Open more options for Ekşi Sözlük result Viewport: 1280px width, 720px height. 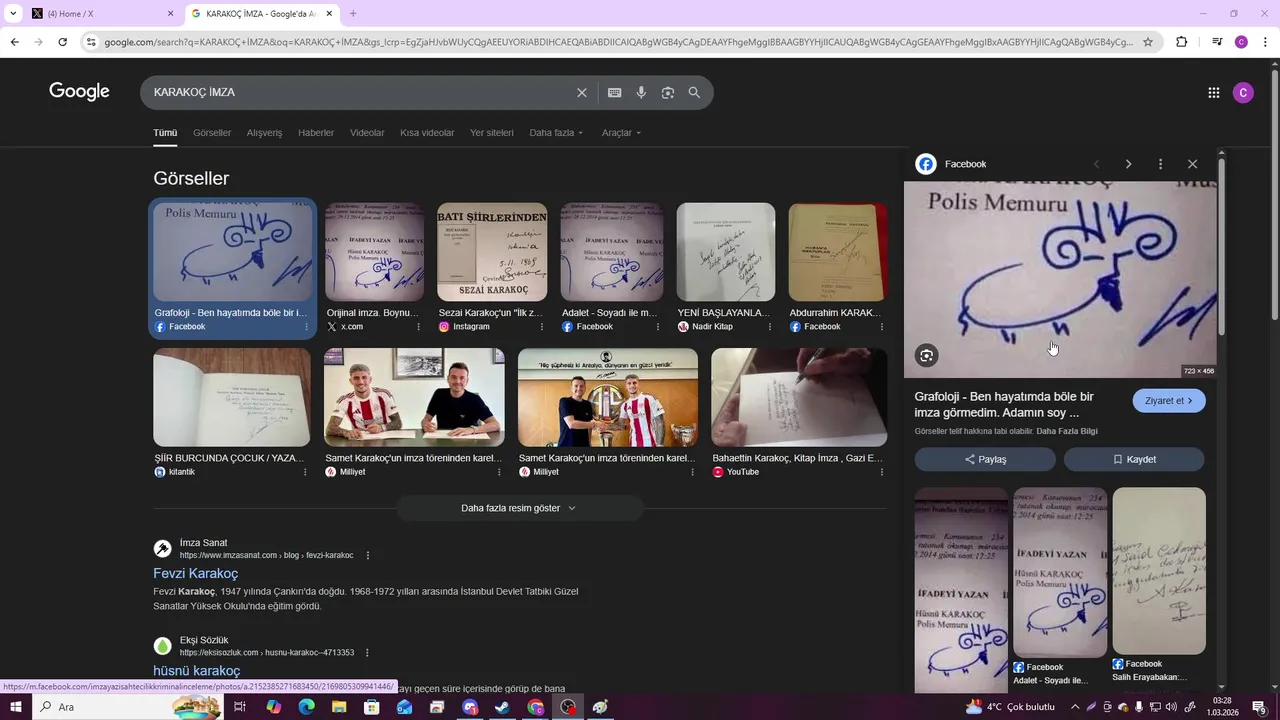(367, 652)
